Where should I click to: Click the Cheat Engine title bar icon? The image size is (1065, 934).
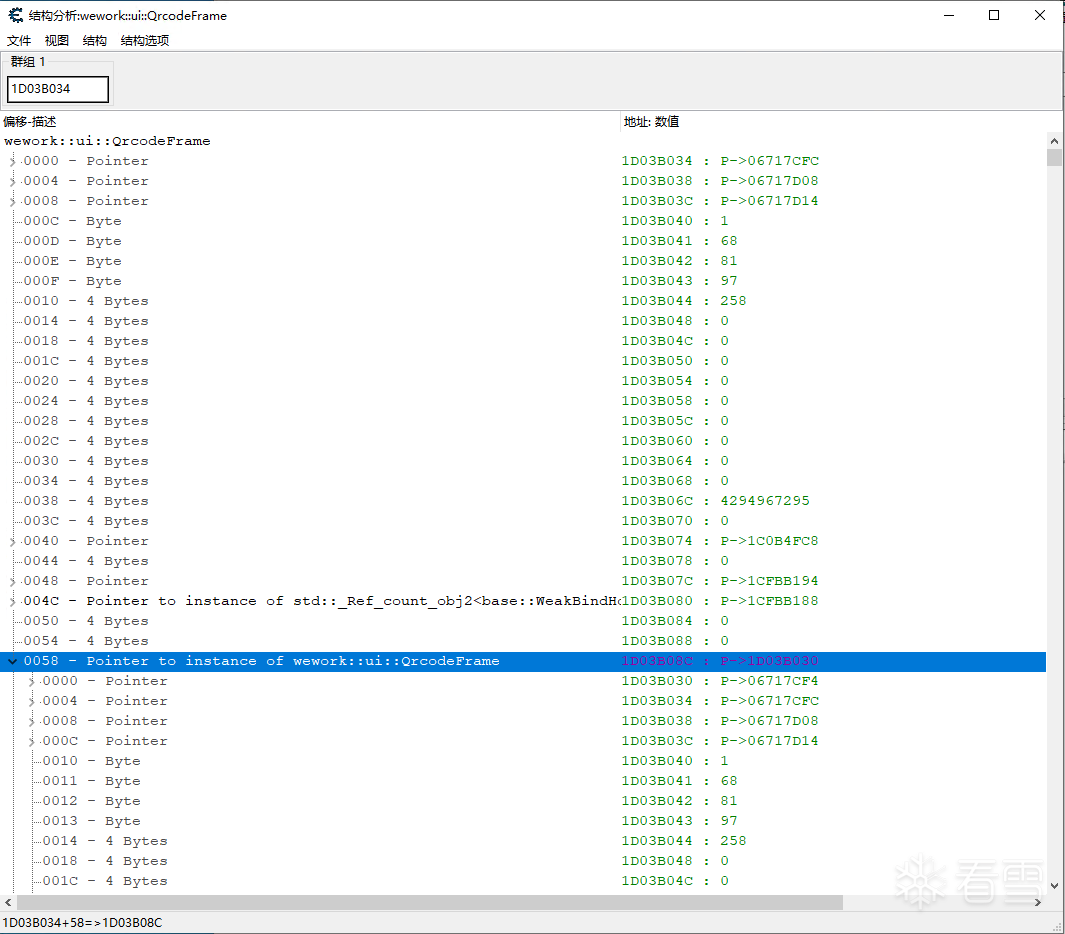[15, 15]
